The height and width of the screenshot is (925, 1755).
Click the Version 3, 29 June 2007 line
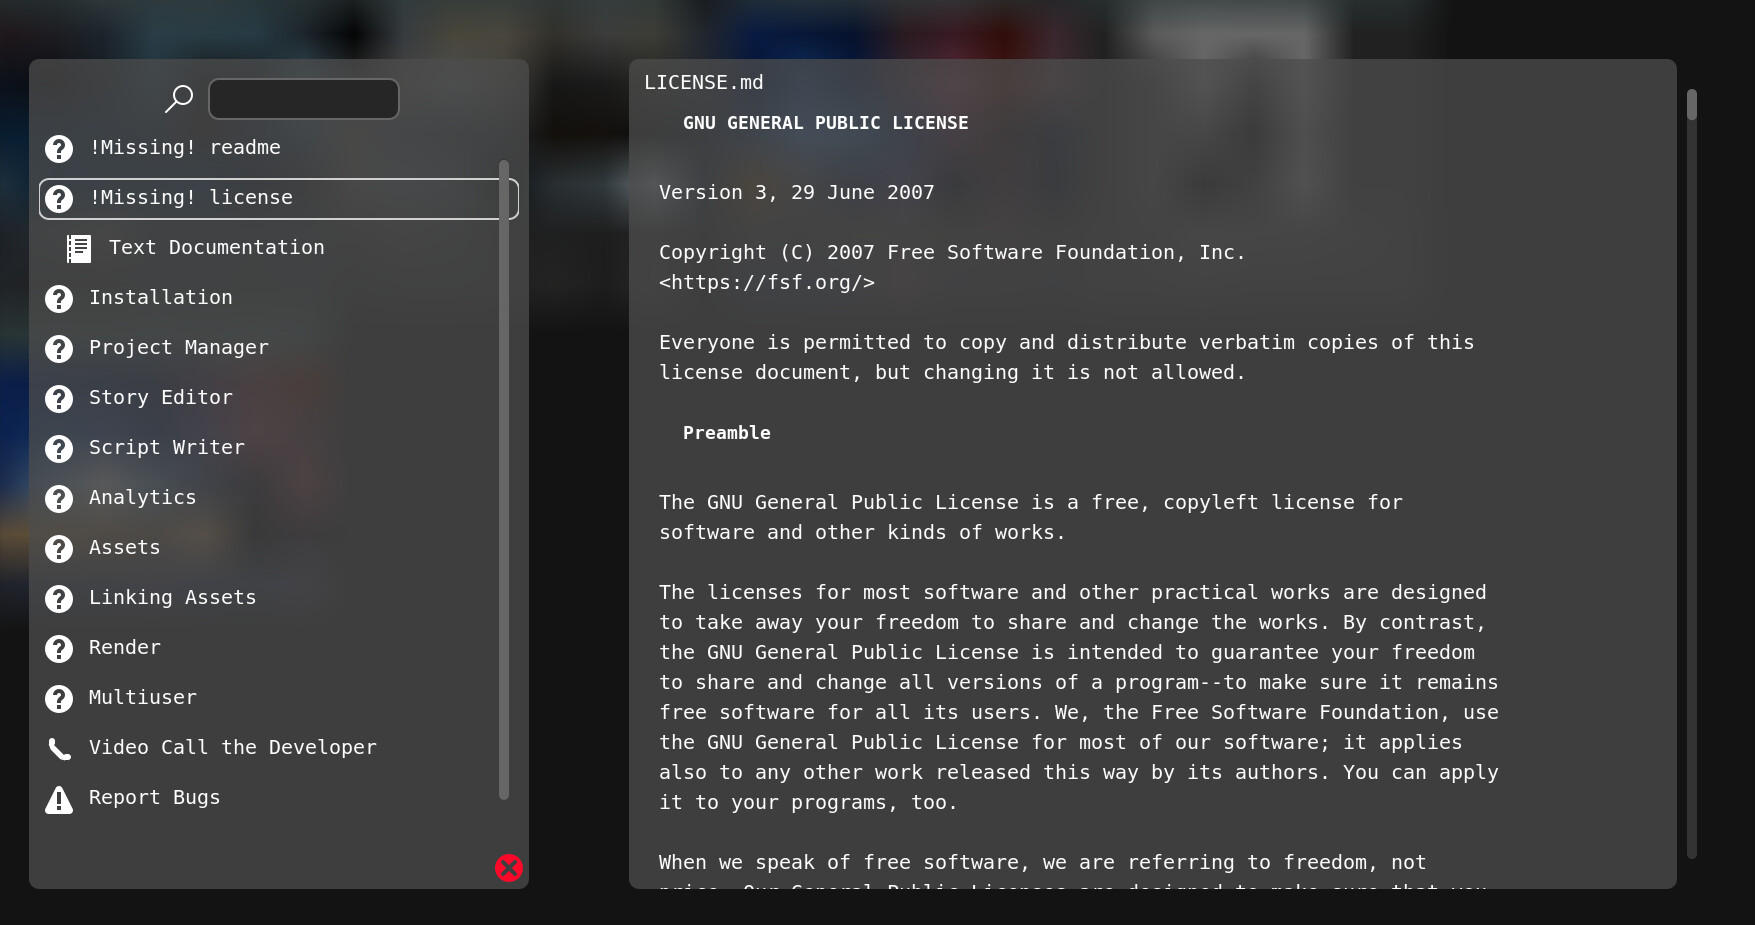tap(797, 192)
